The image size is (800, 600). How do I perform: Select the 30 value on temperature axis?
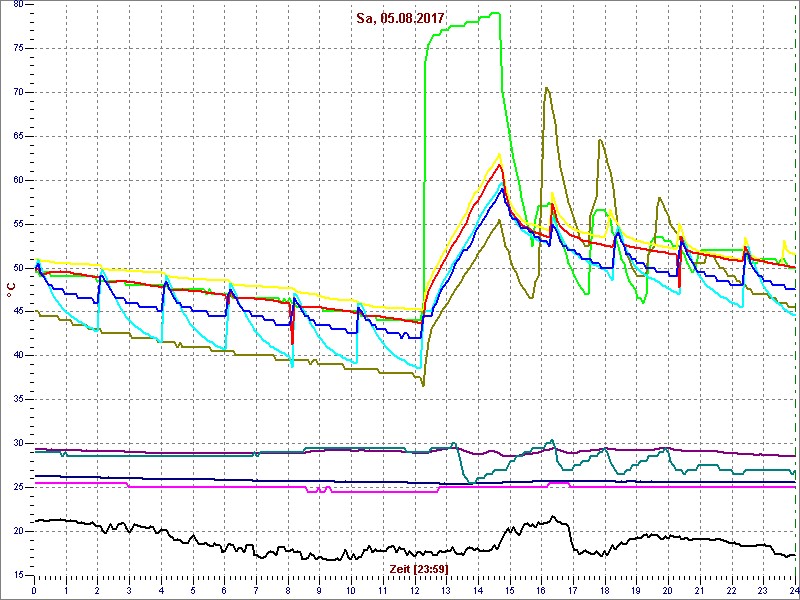(x=17, y=443)
